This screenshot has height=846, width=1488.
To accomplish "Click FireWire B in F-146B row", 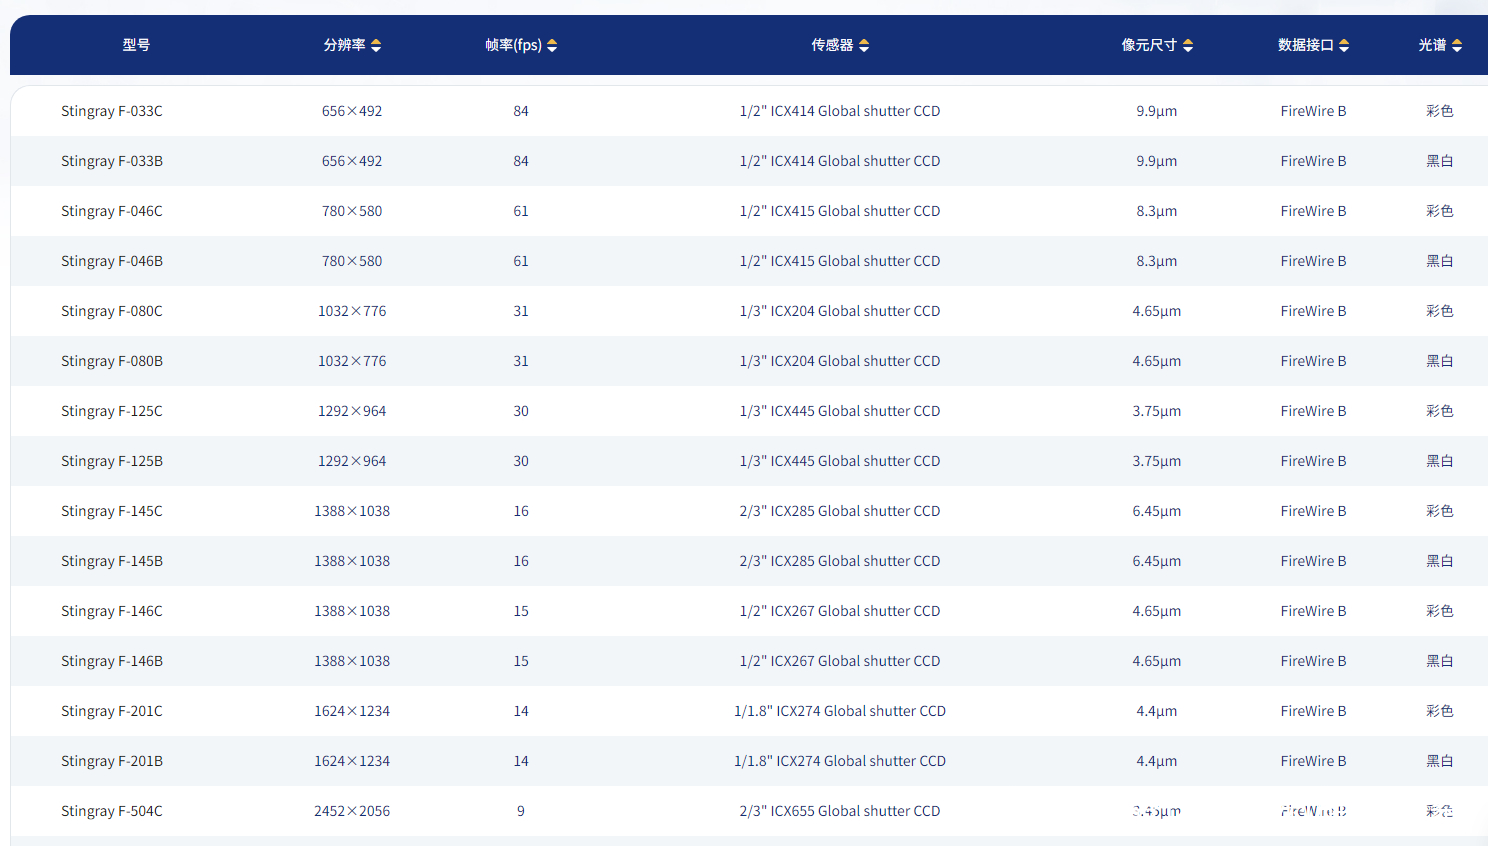I will click(x=1313, y=661).
